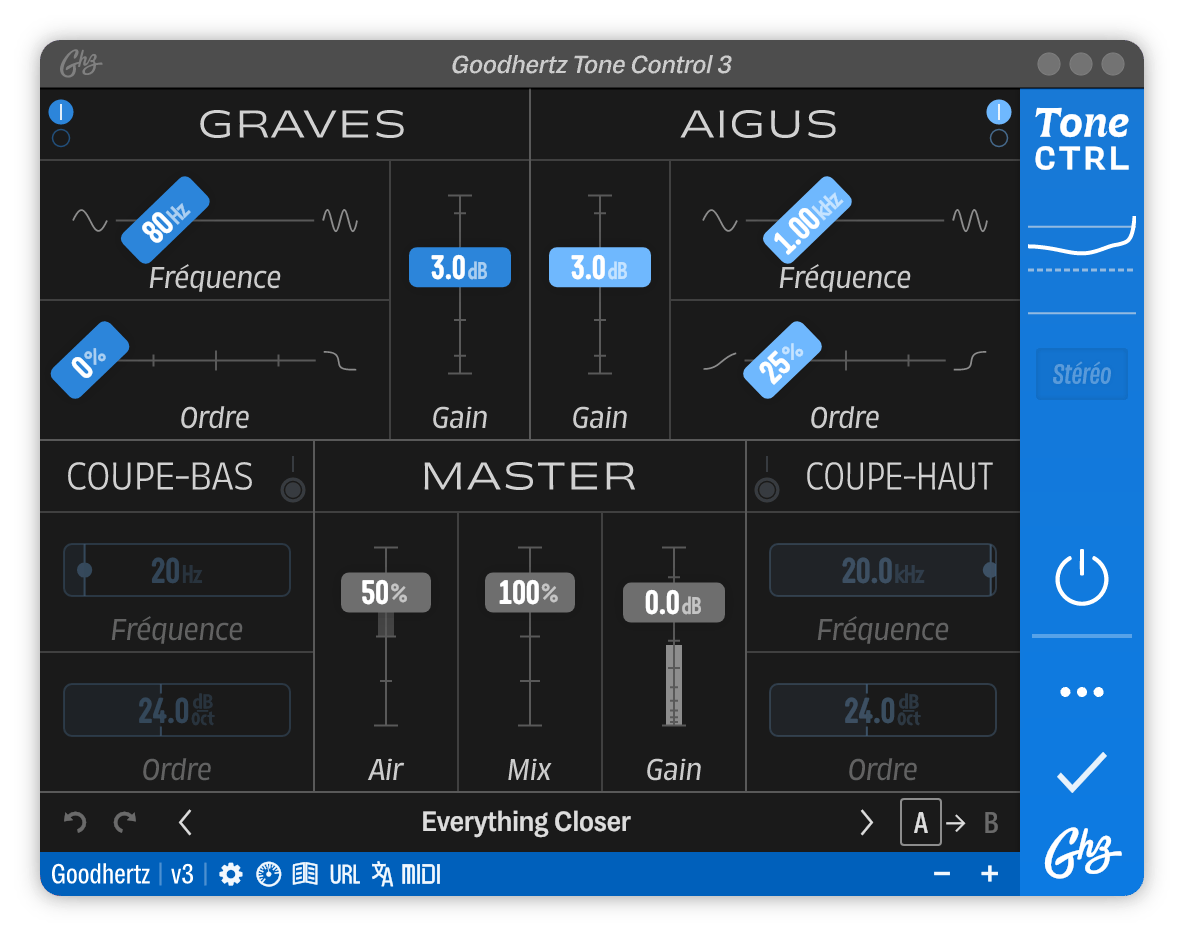Click the URL icon in the bottom bar
The image size is (1184, 936).
coord(344,873)
